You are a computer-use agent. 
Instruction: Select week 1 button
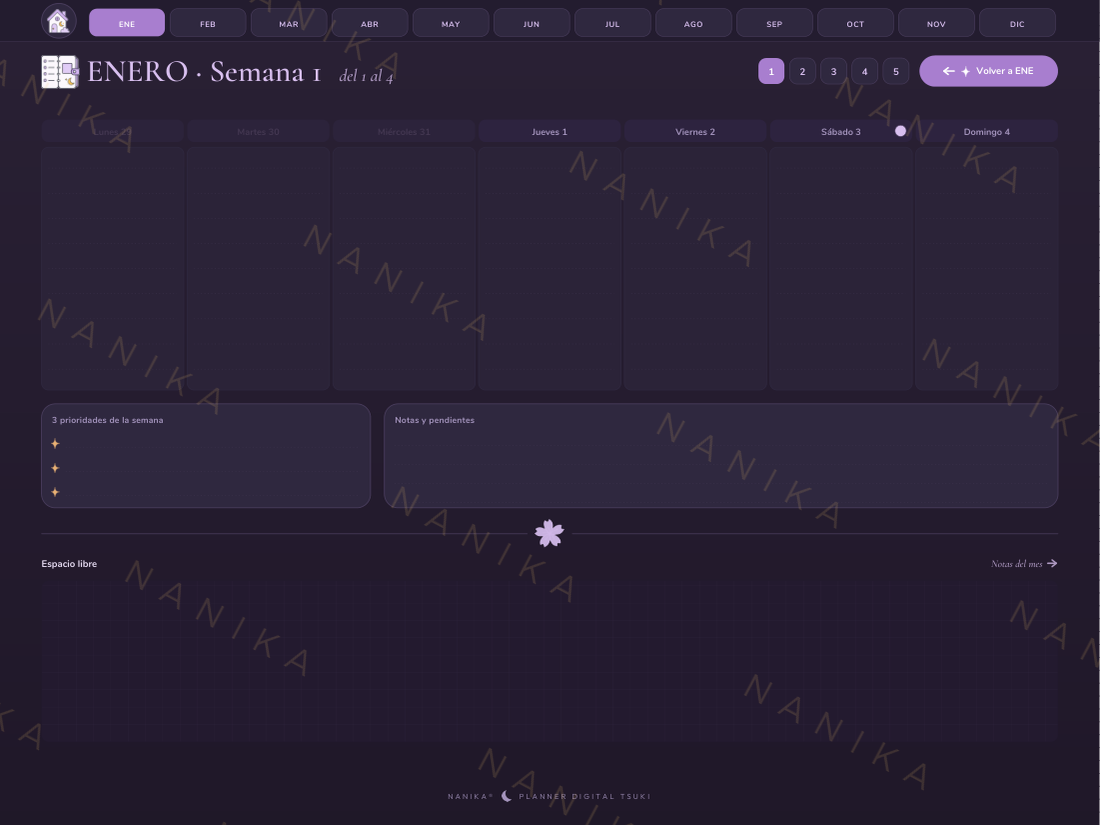coord(771,72)
